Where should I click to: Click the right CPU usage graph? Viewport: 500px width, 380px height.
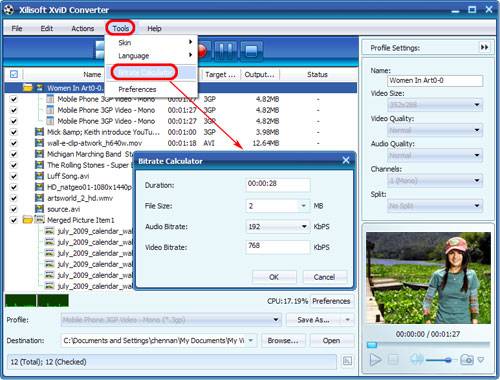click(53, 301)
